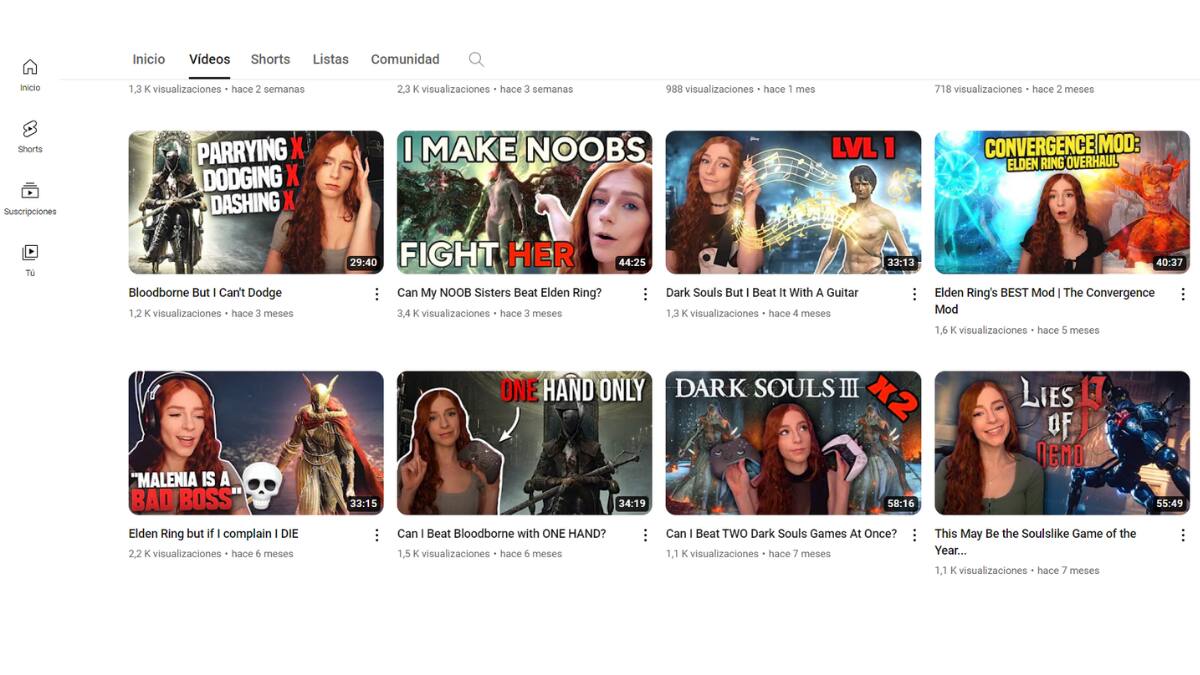The width and height of the screenshot is (1200, 675).
Task: Play the Dark Souls III x2 thumbnail
Action: click(x=793, y=443)
